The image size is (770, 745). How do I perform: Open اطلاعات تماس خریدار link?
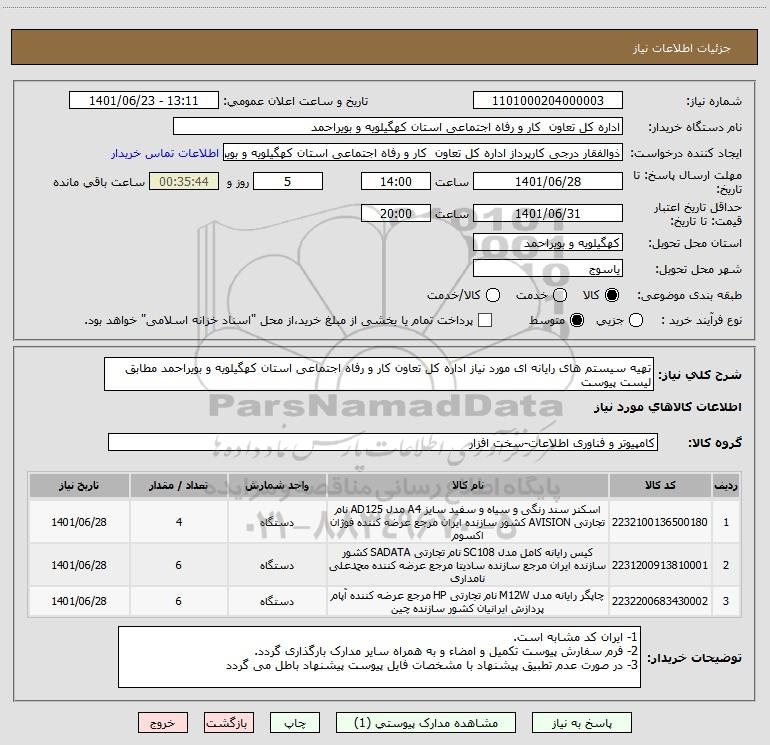[165, 153]
